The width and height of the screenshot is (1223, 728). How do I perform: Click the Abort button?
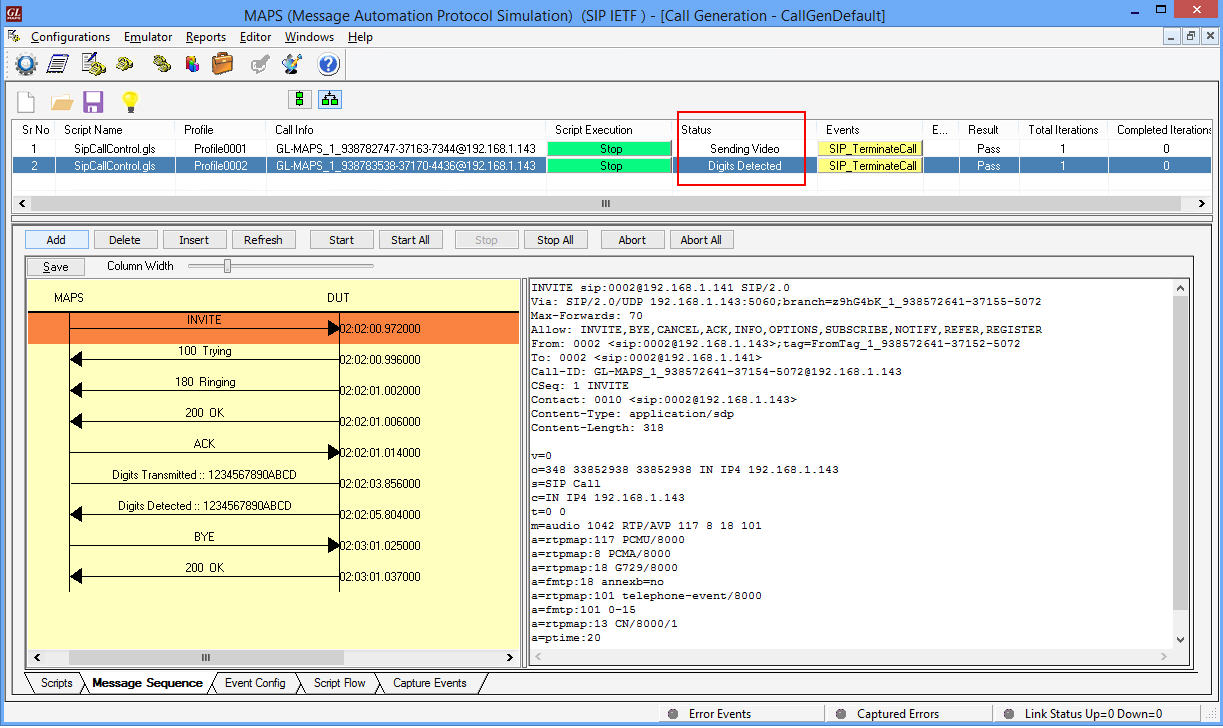(x=632, y=240)
